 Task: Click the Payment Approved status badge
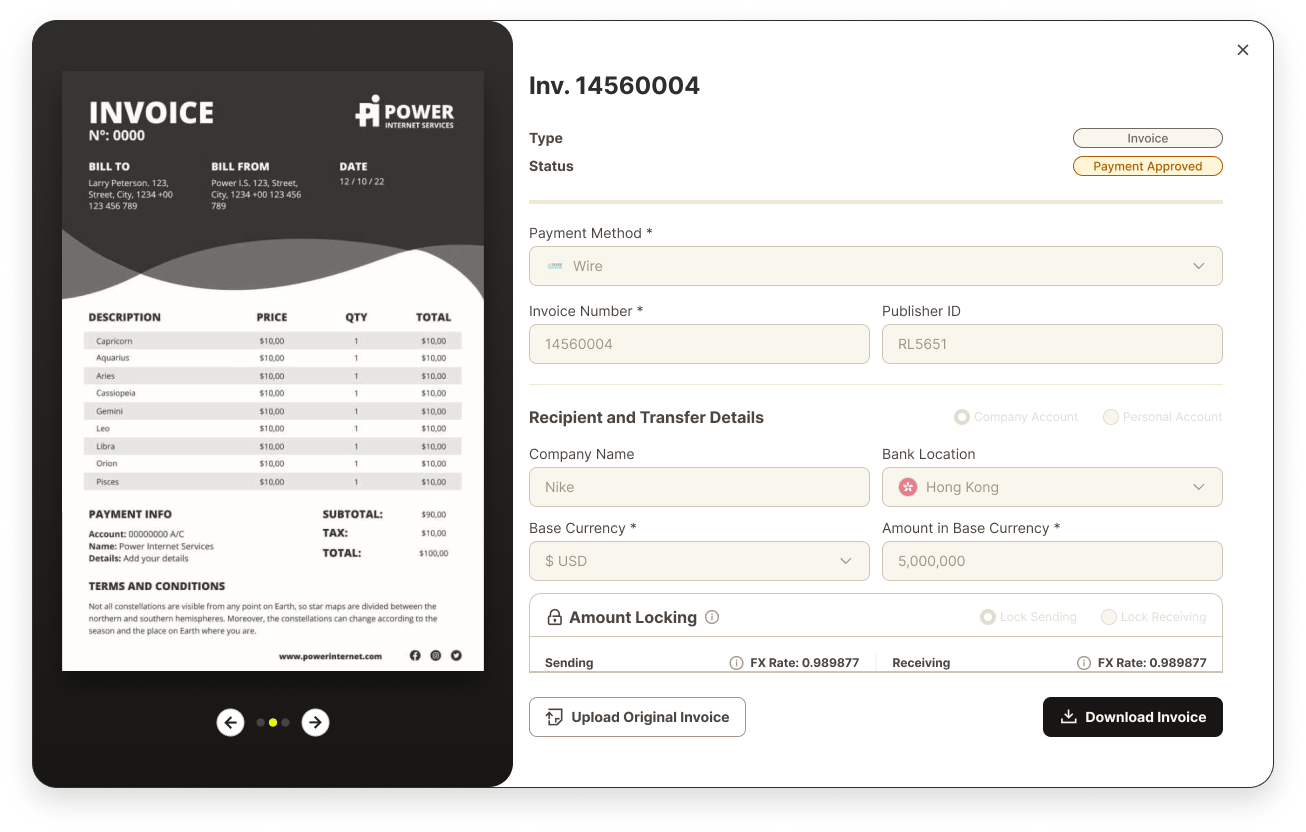pos(1147,166)
